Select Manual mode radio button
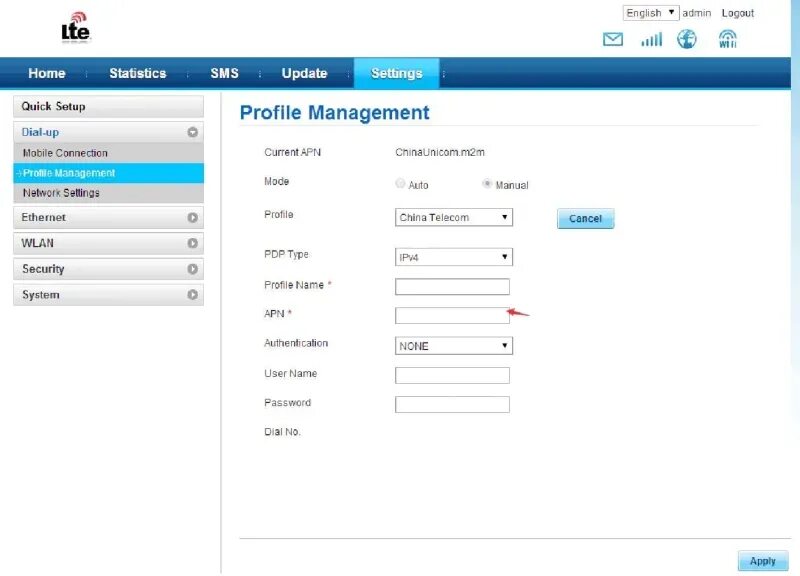 tap(487, 183)
